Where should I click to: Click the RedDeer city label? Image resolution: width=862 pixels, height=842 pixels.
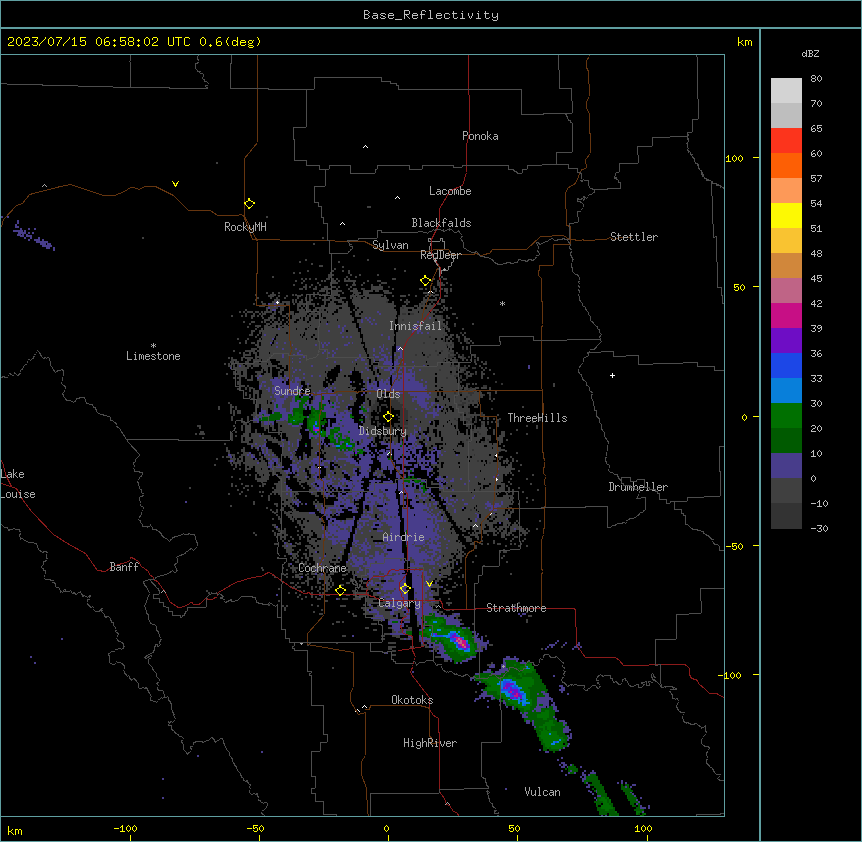tap(440, 255)
